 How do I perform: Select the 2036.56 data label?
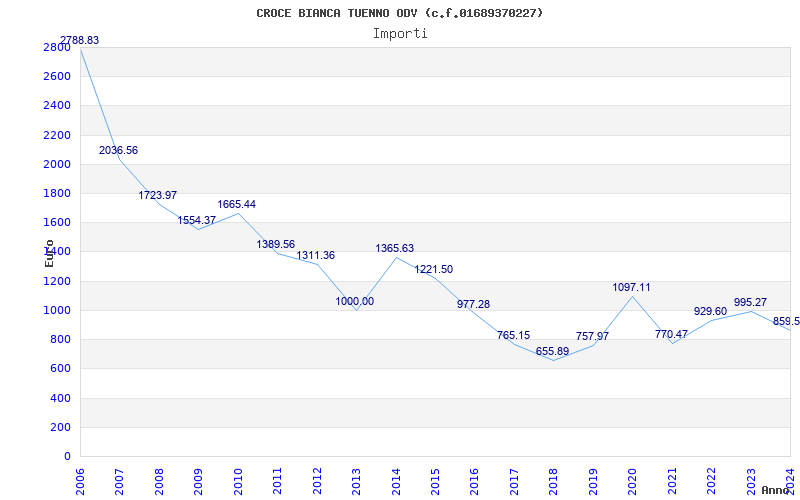118,151
